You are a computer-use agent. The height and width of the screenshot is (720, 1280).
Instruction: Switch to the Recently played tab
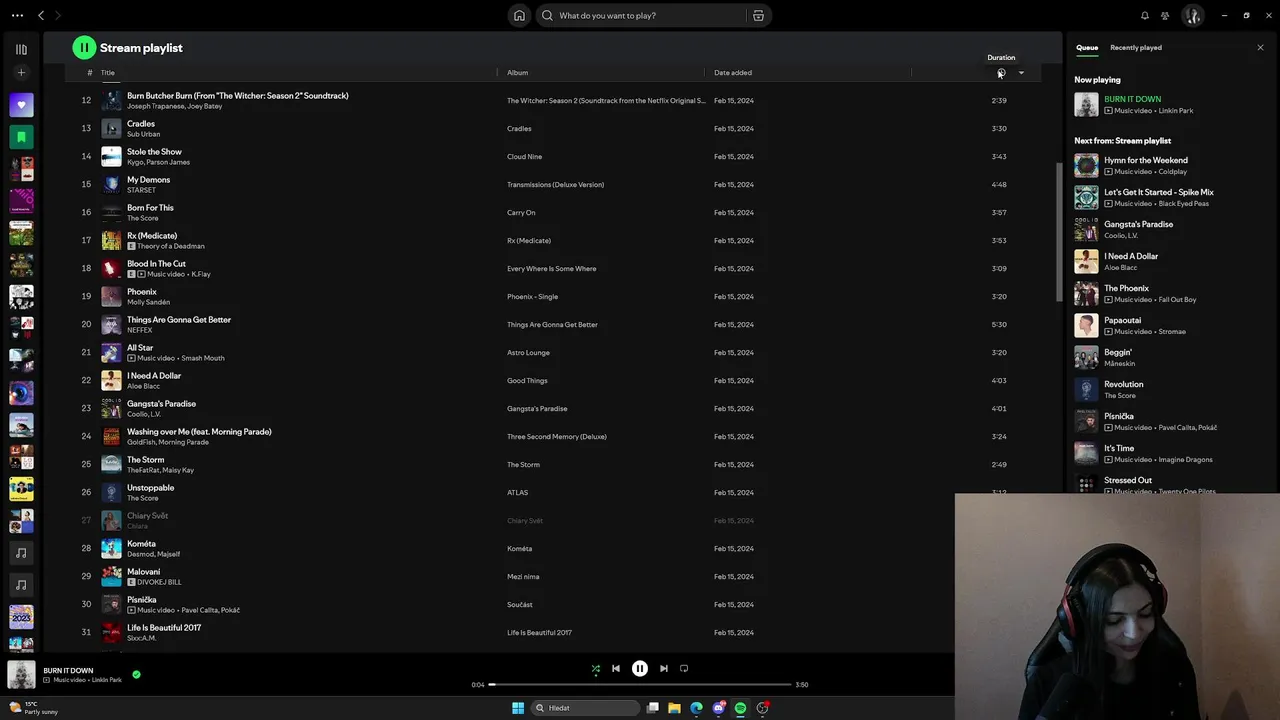coord(1136,47)
